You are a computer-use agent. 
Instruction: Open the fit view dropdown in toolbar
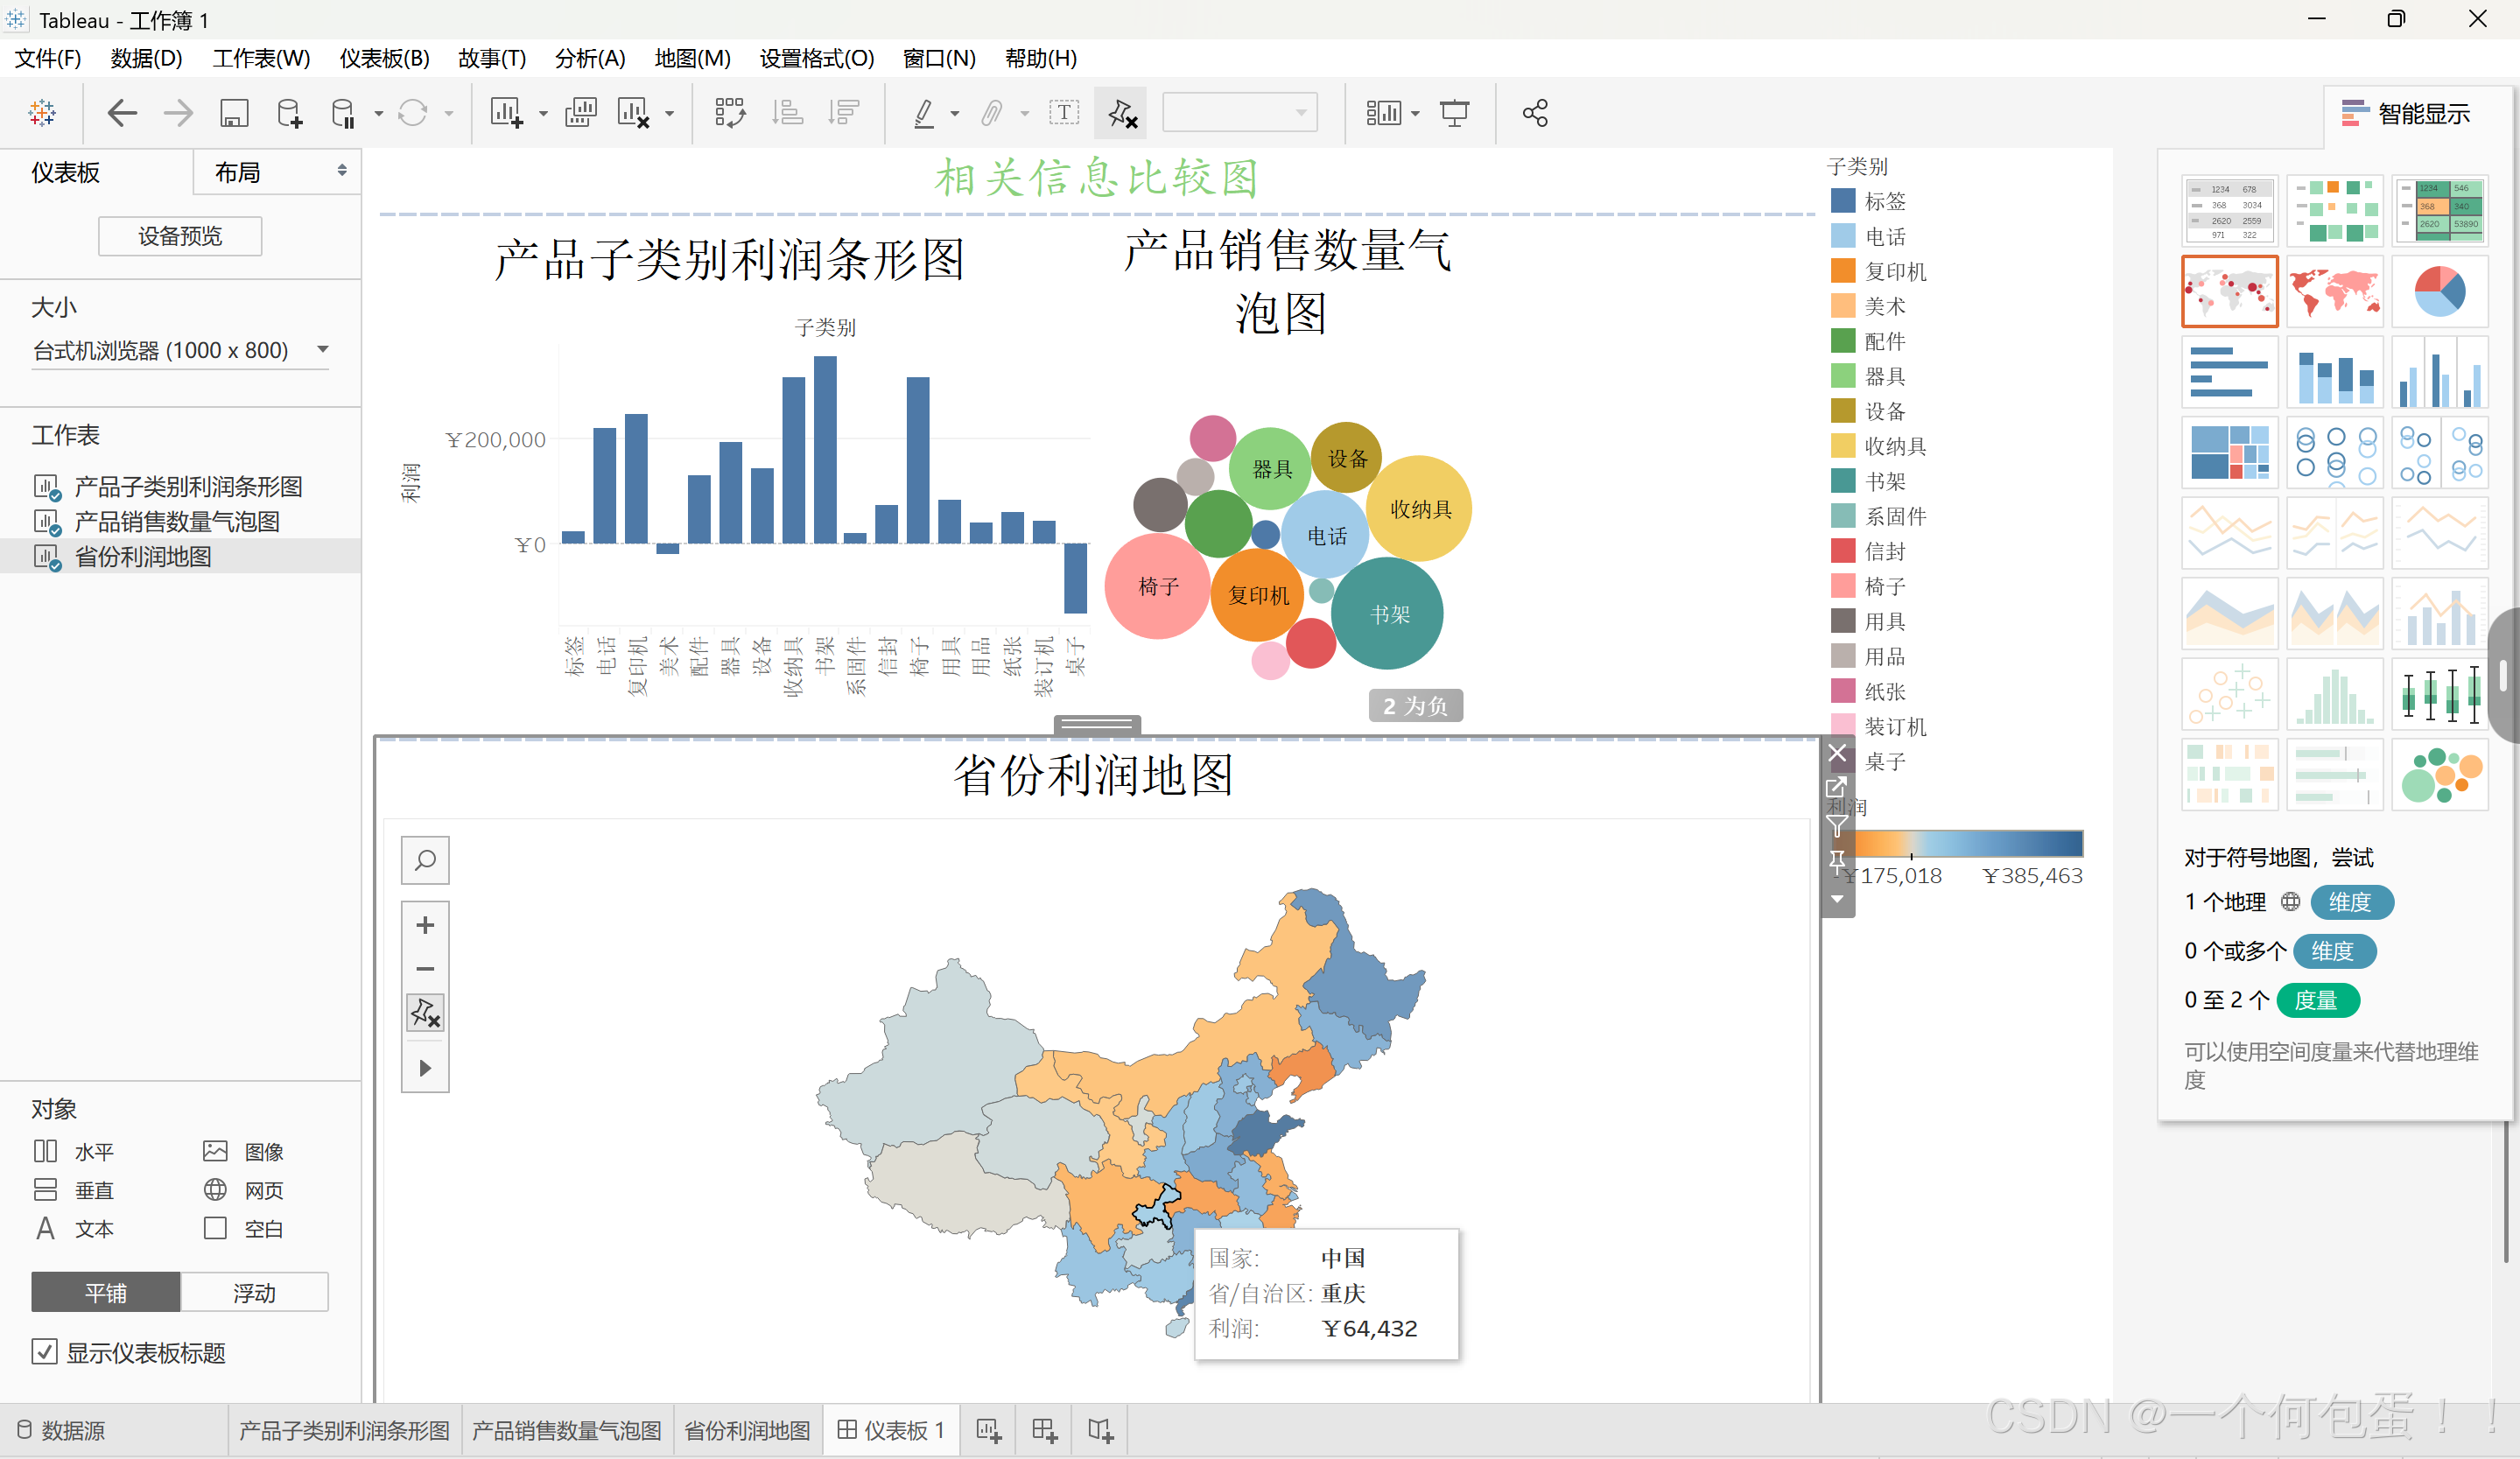pyautogui.click(x=1240, y=113)
